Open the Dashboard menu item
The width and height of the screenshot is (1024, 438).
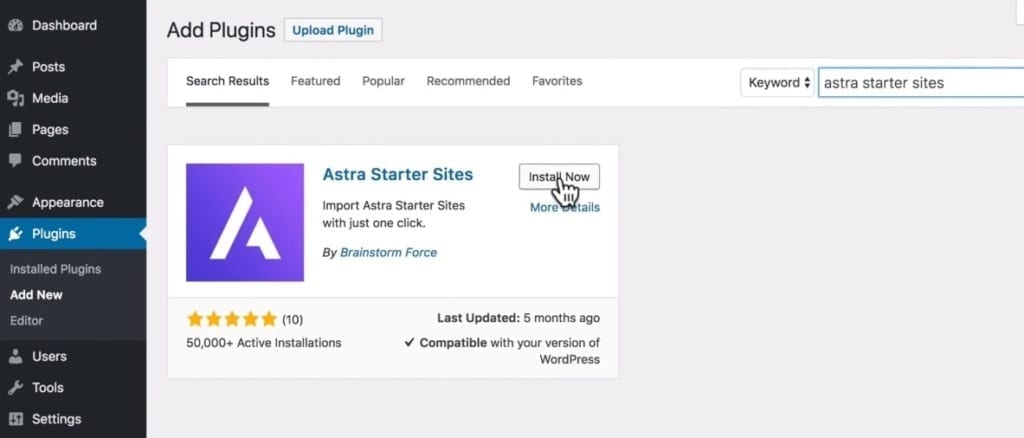pyautogui.click(x=64, y=25)
